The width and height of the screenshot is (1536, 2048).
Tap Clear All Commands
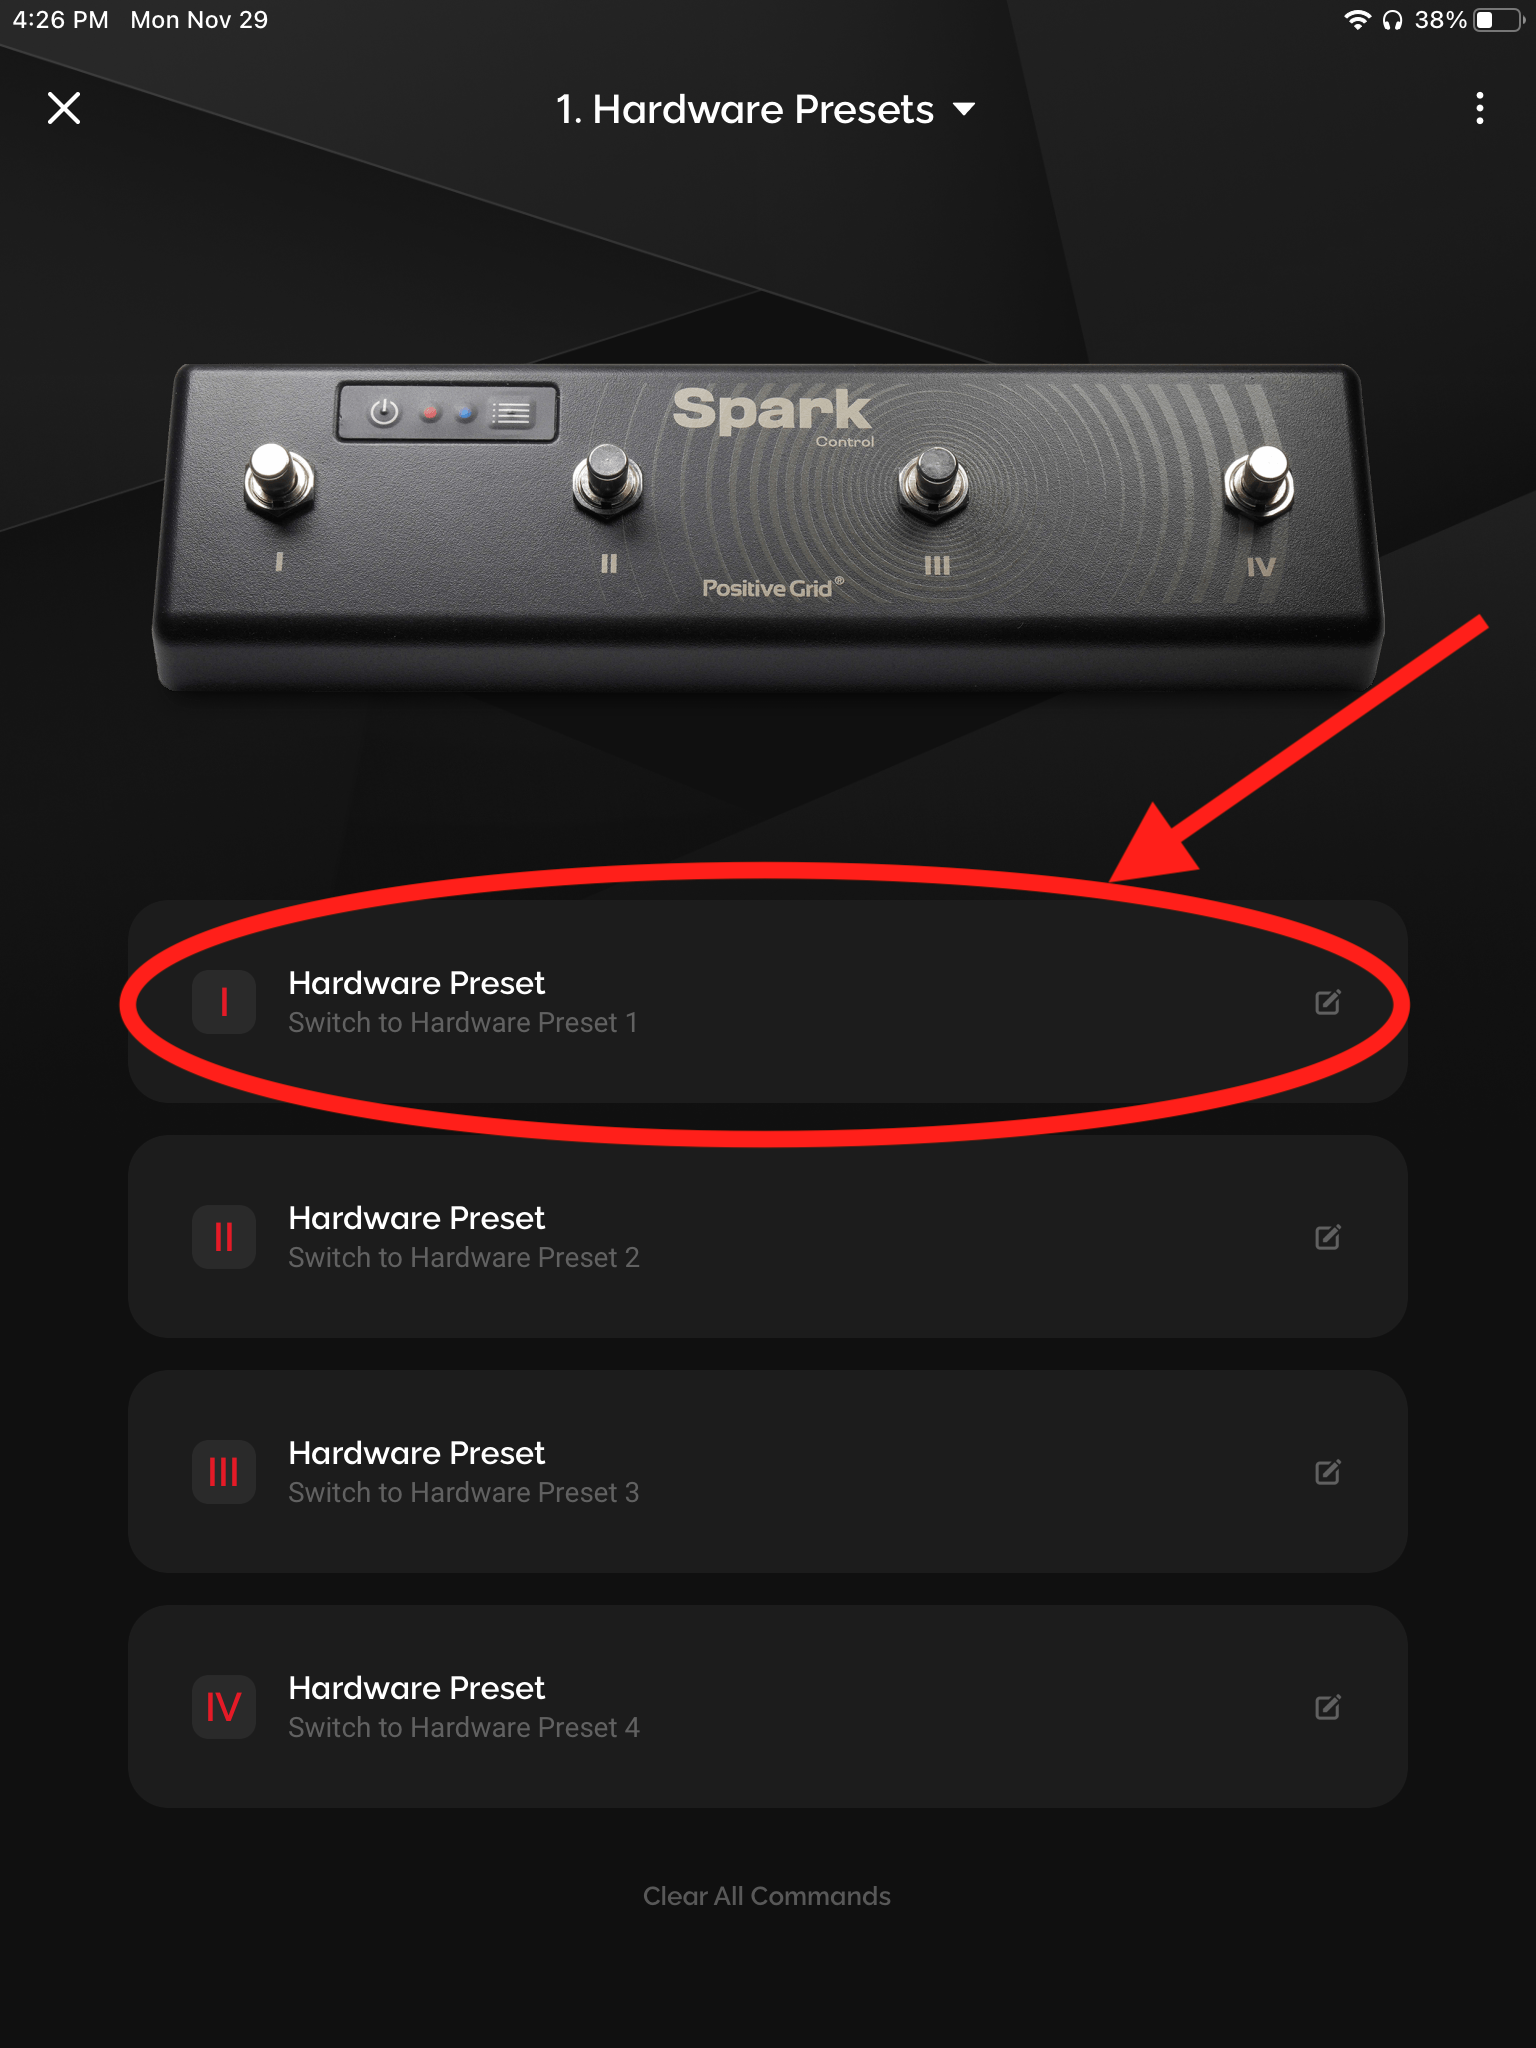point(767,1896)
